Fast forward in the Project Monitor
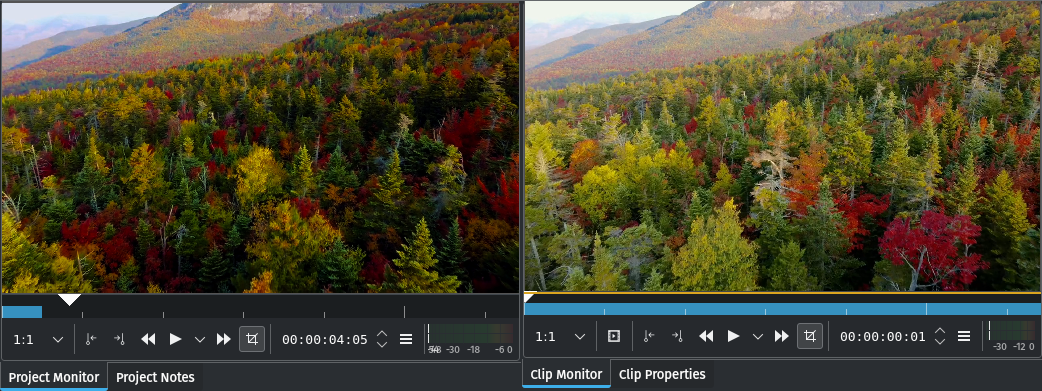Viewport: 1042px width, 391px height. click(x=224, y=339)
